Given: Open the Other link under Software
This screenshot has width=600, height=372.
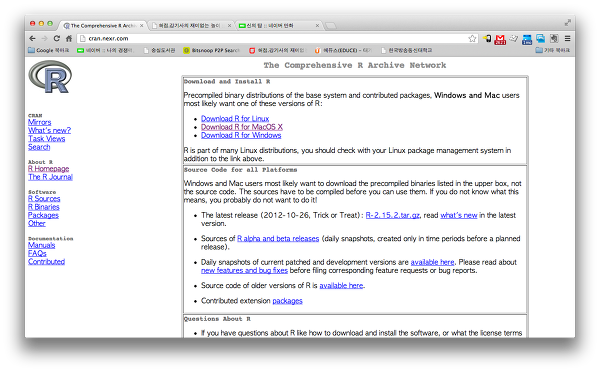Looking at the screenshot, I should (37, 224).
